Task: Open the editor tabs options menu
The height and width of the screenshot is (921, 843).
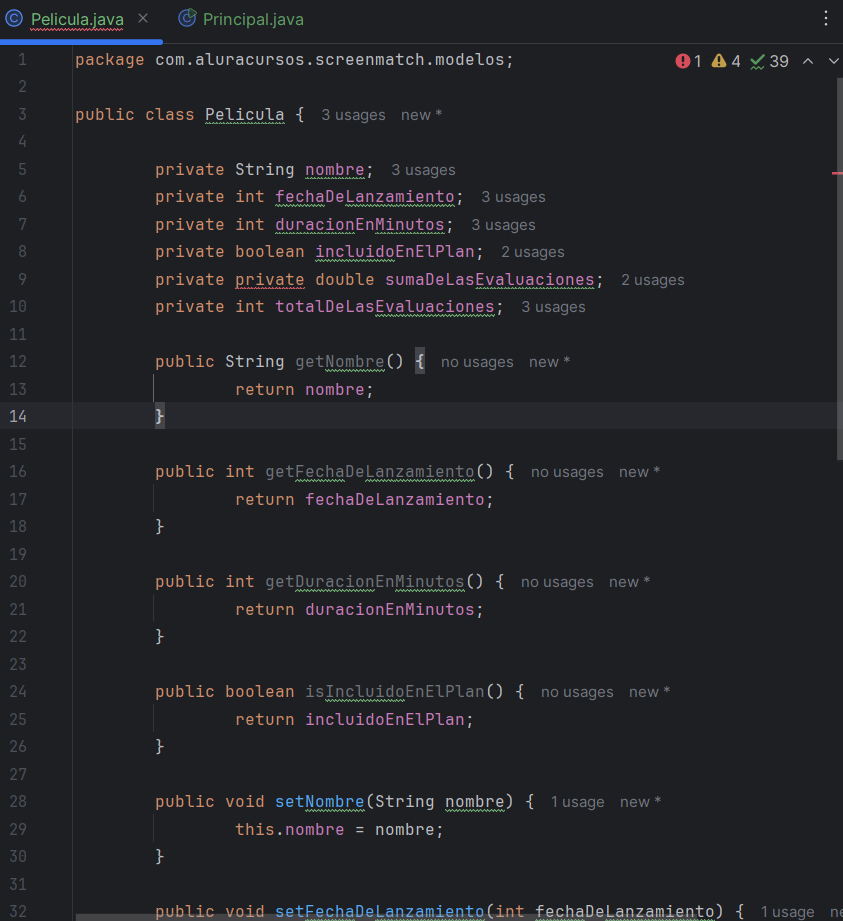Action: tap(826, 19)
